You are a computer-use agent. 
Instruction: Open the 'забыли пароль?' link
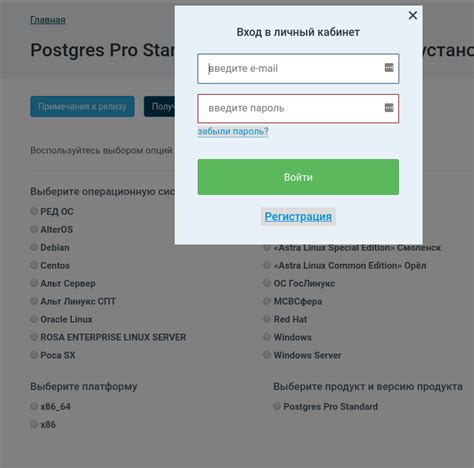coord(233,131)
